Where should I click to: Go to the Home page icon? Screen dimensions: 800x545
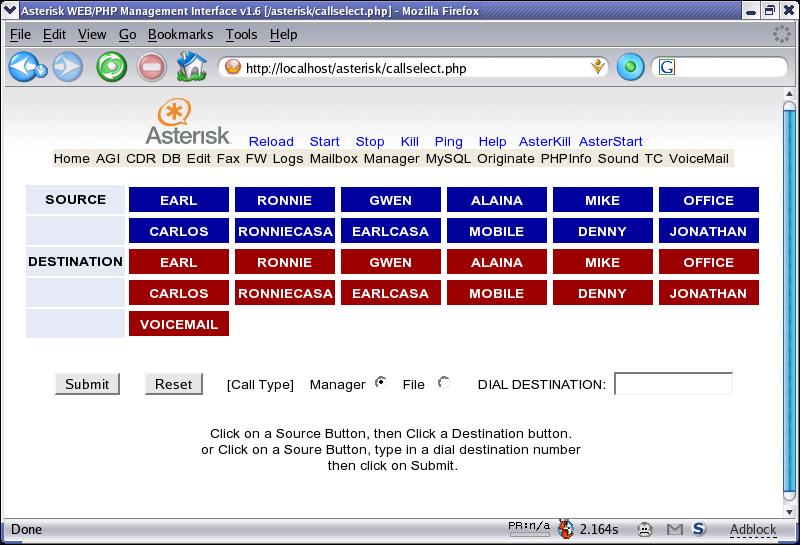(191, 68)
